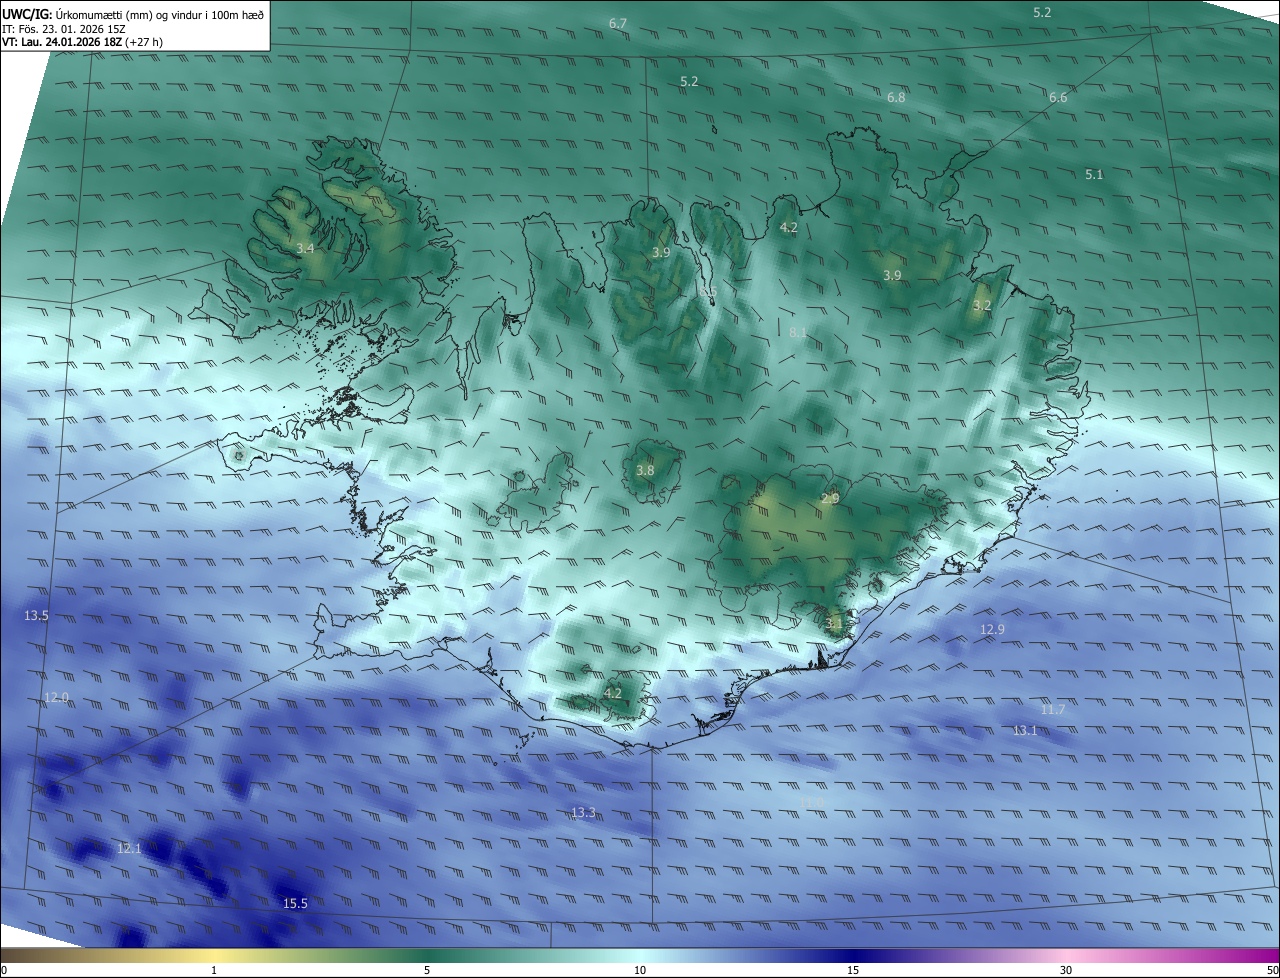Image resolution: width=1280 pixels, height=978 pixels.
Task: Click the 2.9 value label on the map
Action: tap(830, 498)
